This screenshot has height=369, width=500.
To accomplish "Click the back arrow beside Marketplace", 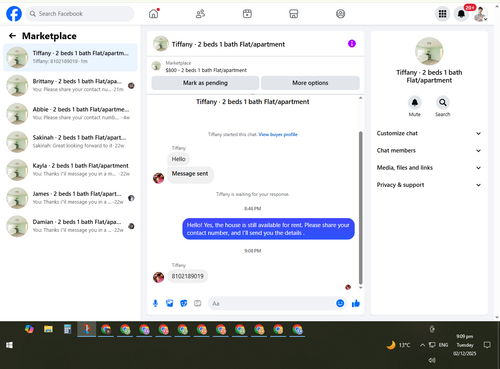I will pos(12,36).
